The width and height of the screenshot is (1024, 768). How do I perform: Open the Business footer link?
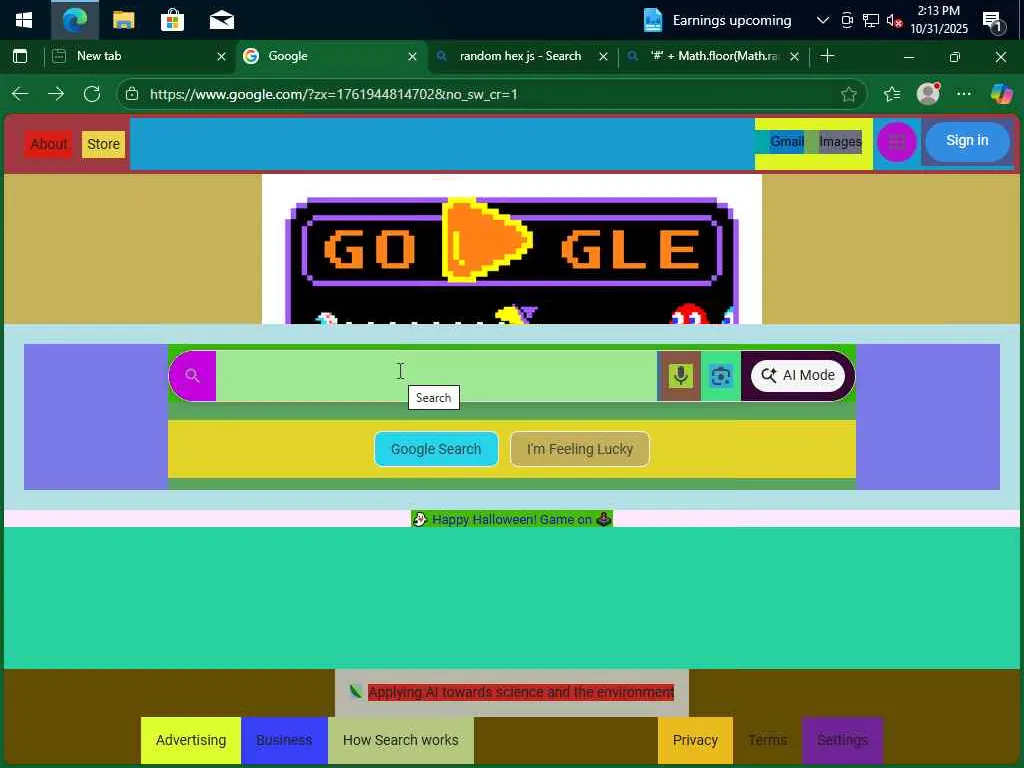tap(284, 741)
